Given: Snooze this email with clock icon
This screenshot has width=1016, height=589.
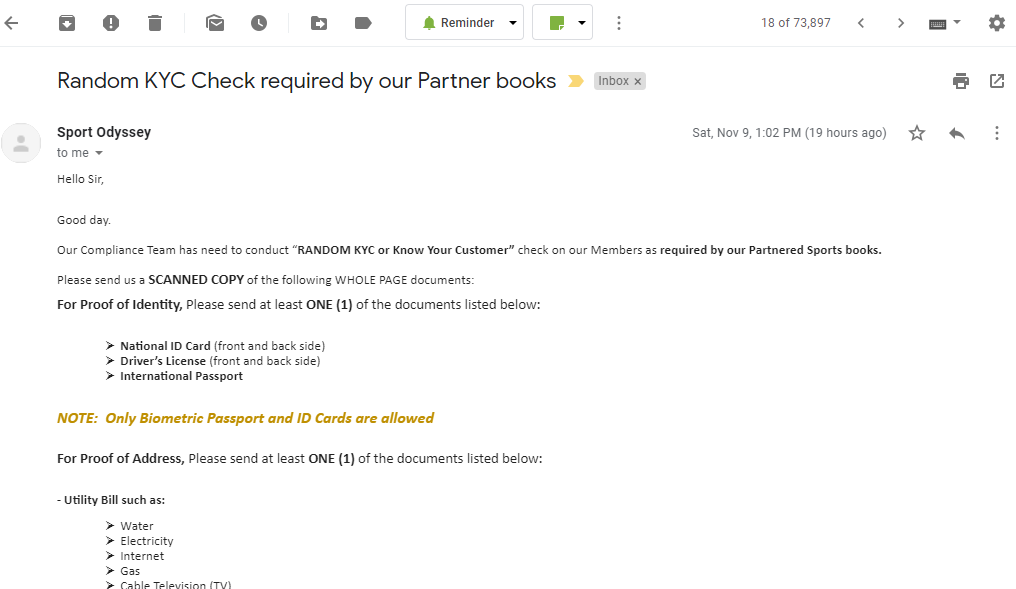Looking at the screenshot, I should pos(259,23).
